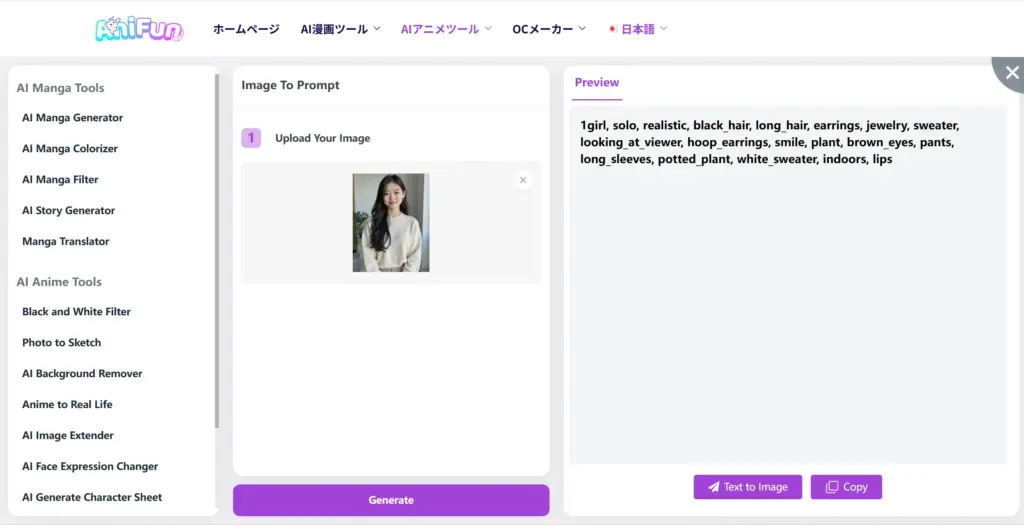Remove the uploaded image with the X icon
The image size is (1024, 525).
[x=523, y=180]
